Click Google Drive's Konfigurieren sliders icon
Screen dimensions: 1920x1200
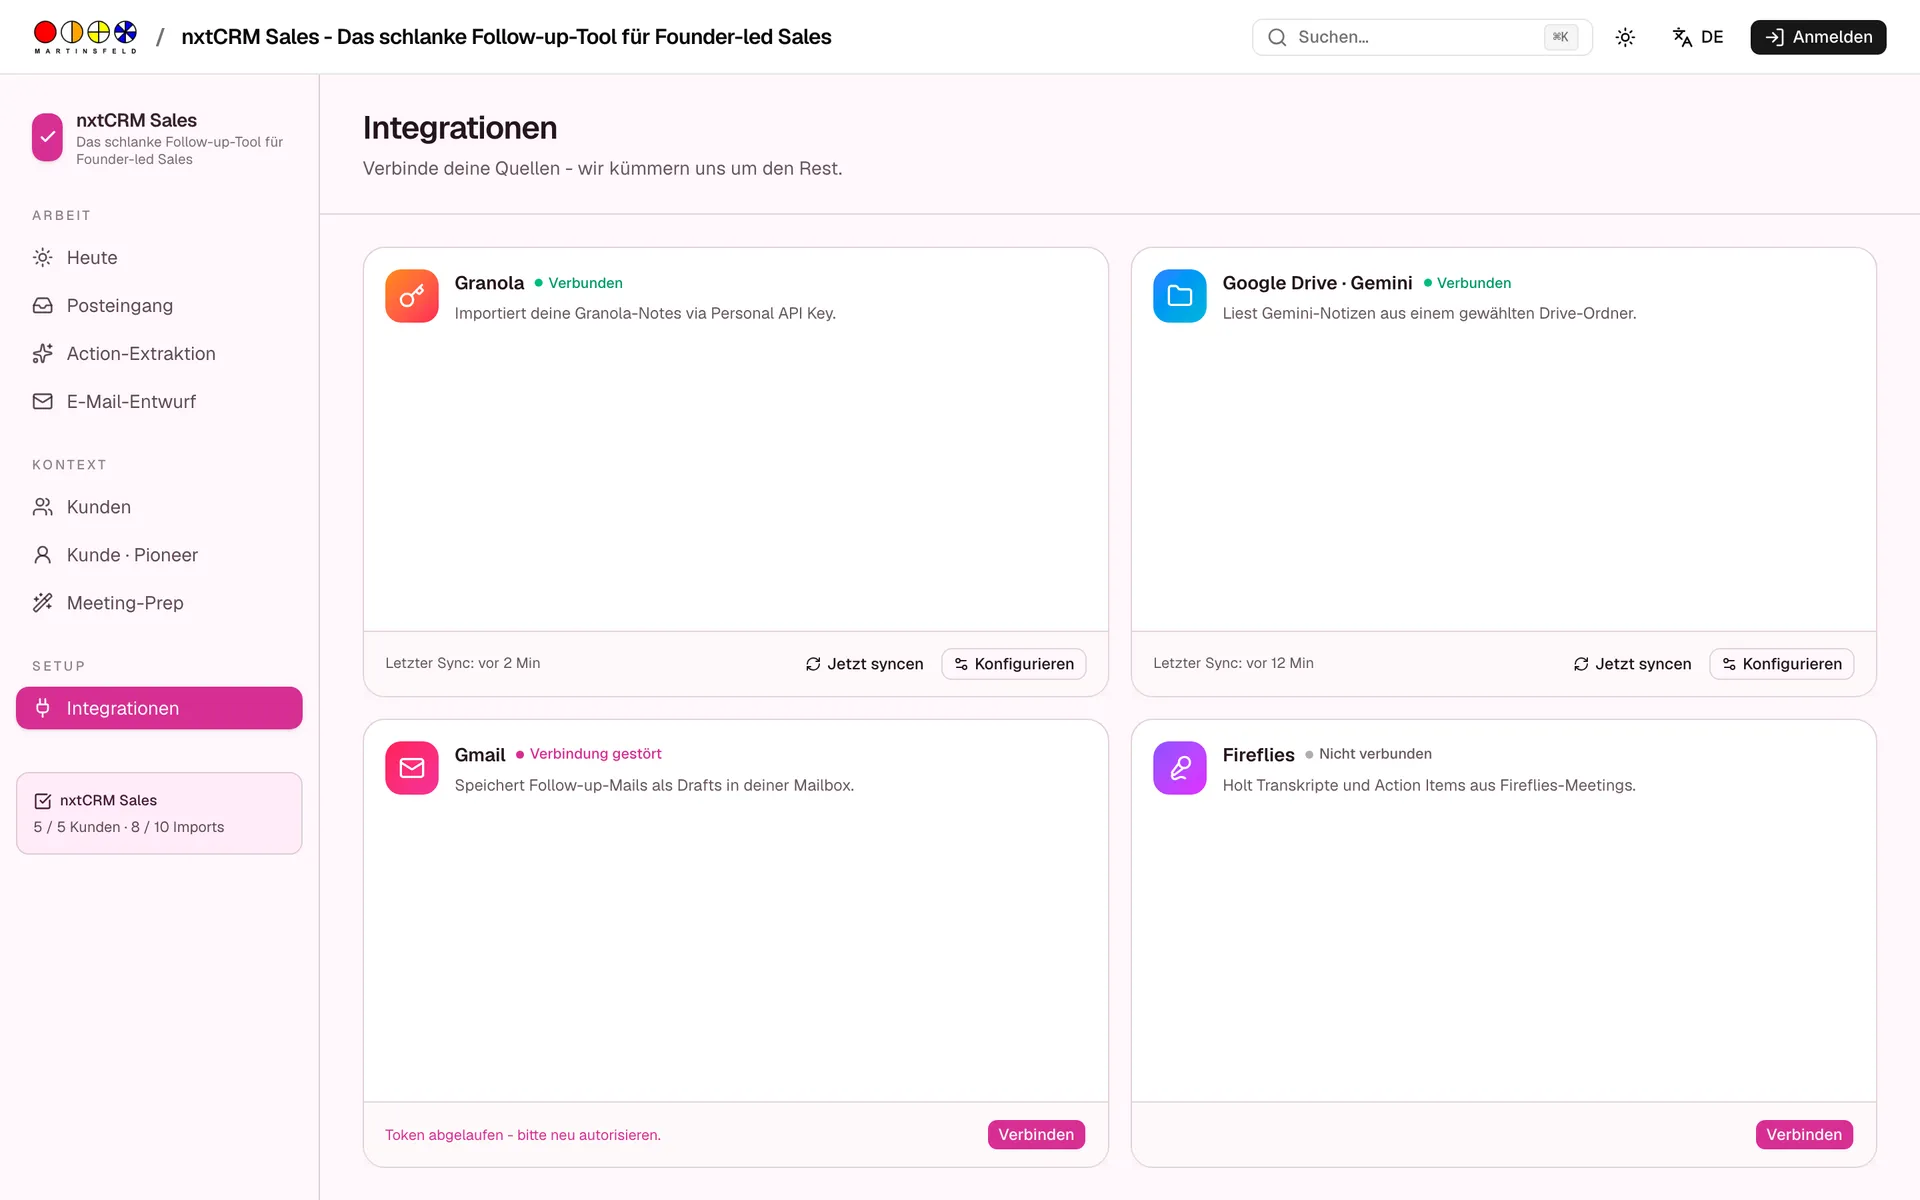coord(1729,664)
